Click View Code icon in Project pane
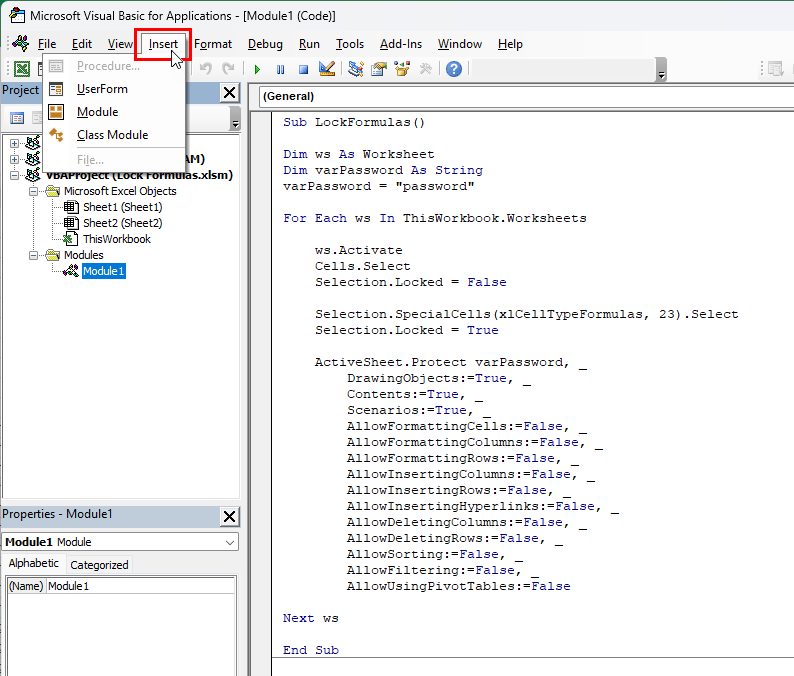 17,118
